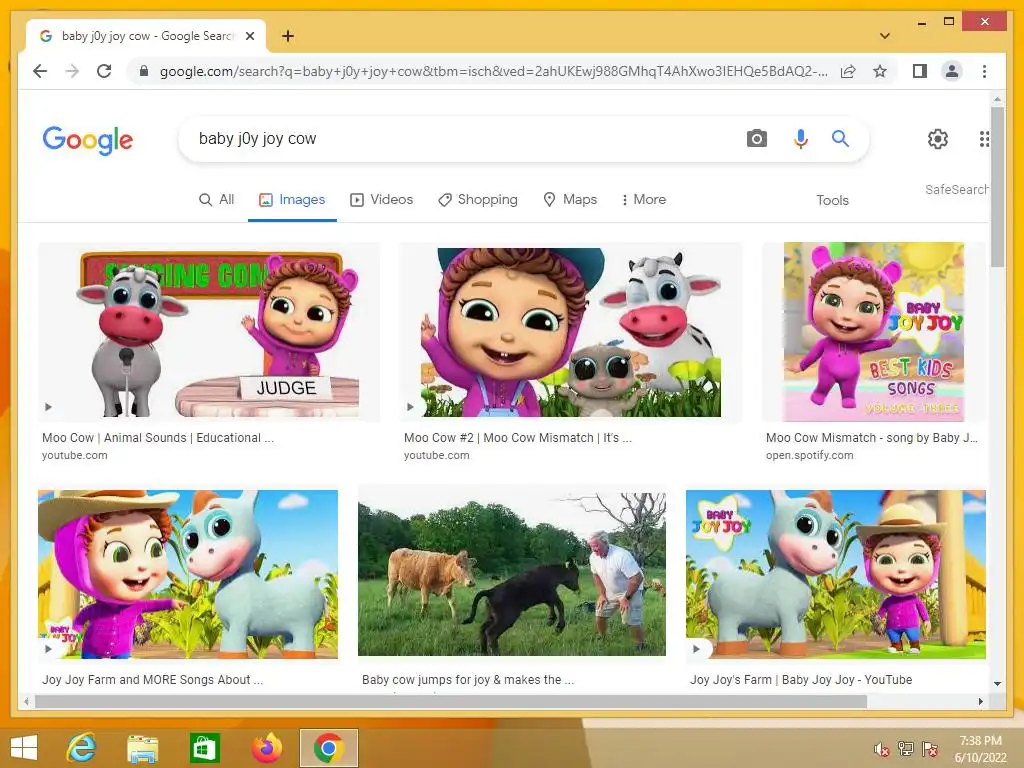Open the Tools filter button

(832, 200)
